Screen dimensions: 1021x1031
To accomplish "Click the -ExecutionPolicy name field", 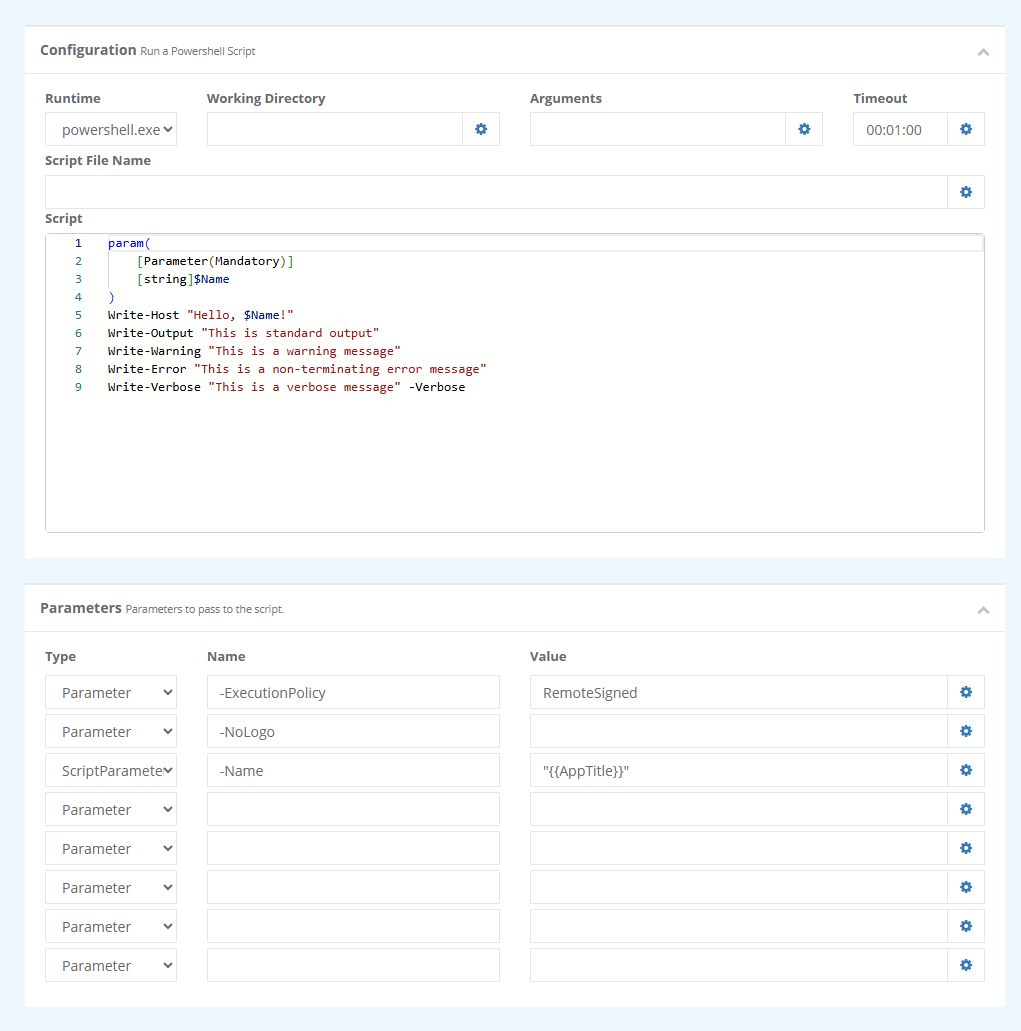I will pyautogui.click(x=352, y=692).
